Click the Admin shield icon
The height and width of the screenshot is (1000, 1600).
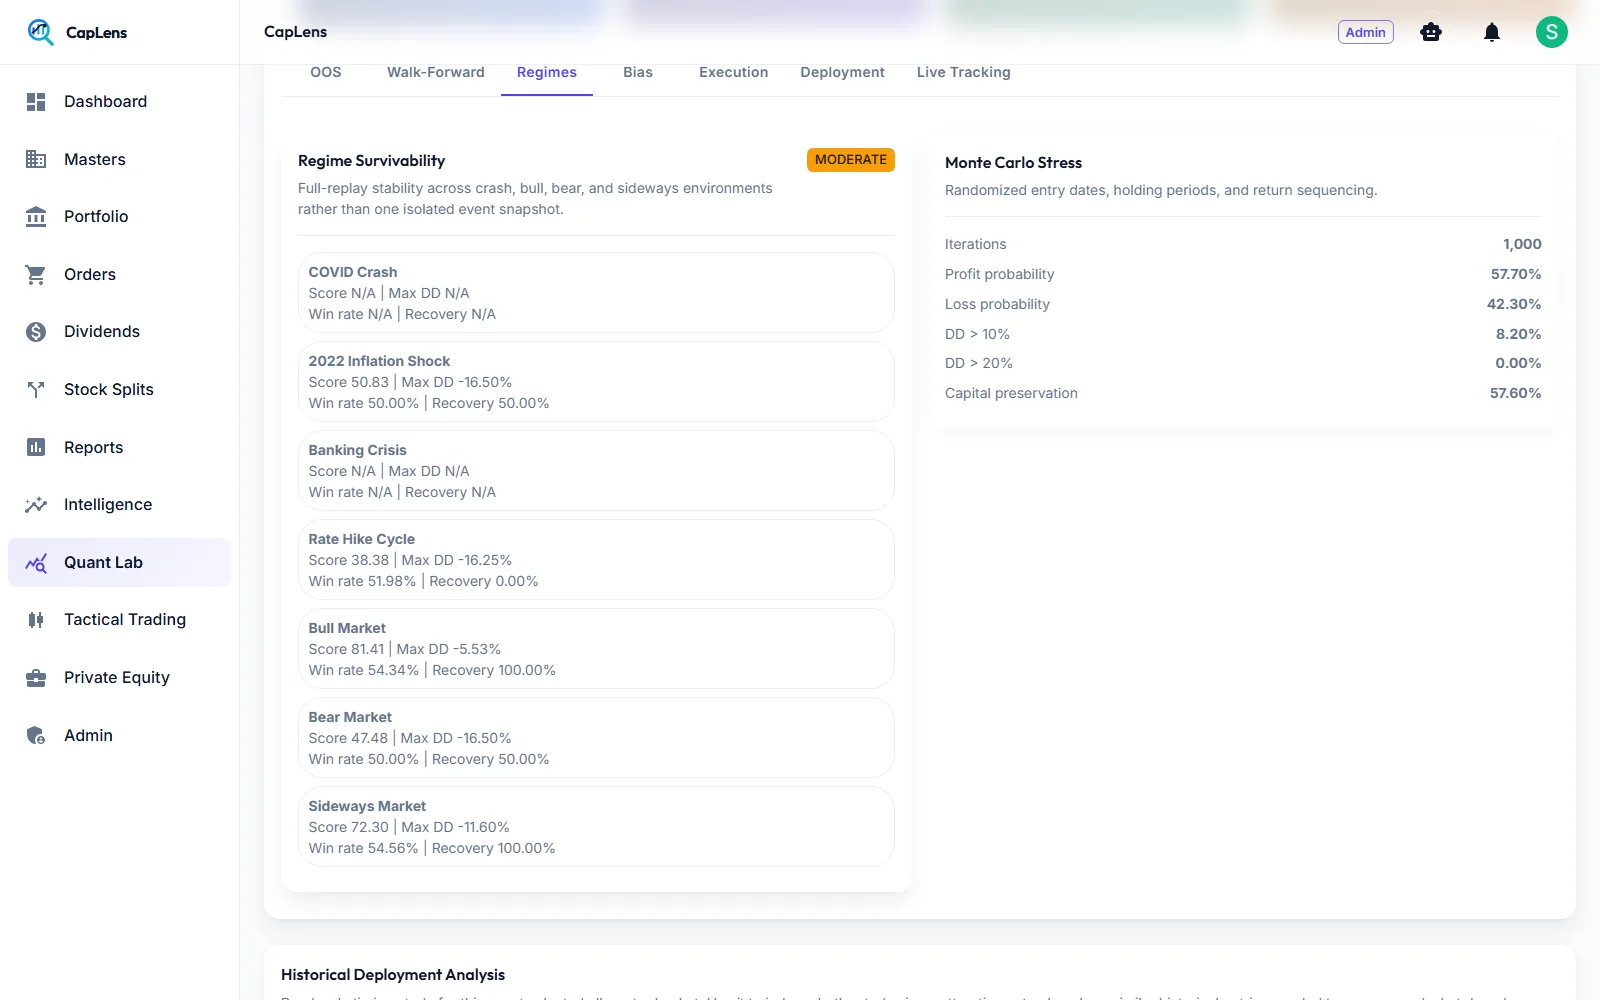pyautogui.click(x=36, y=736)
